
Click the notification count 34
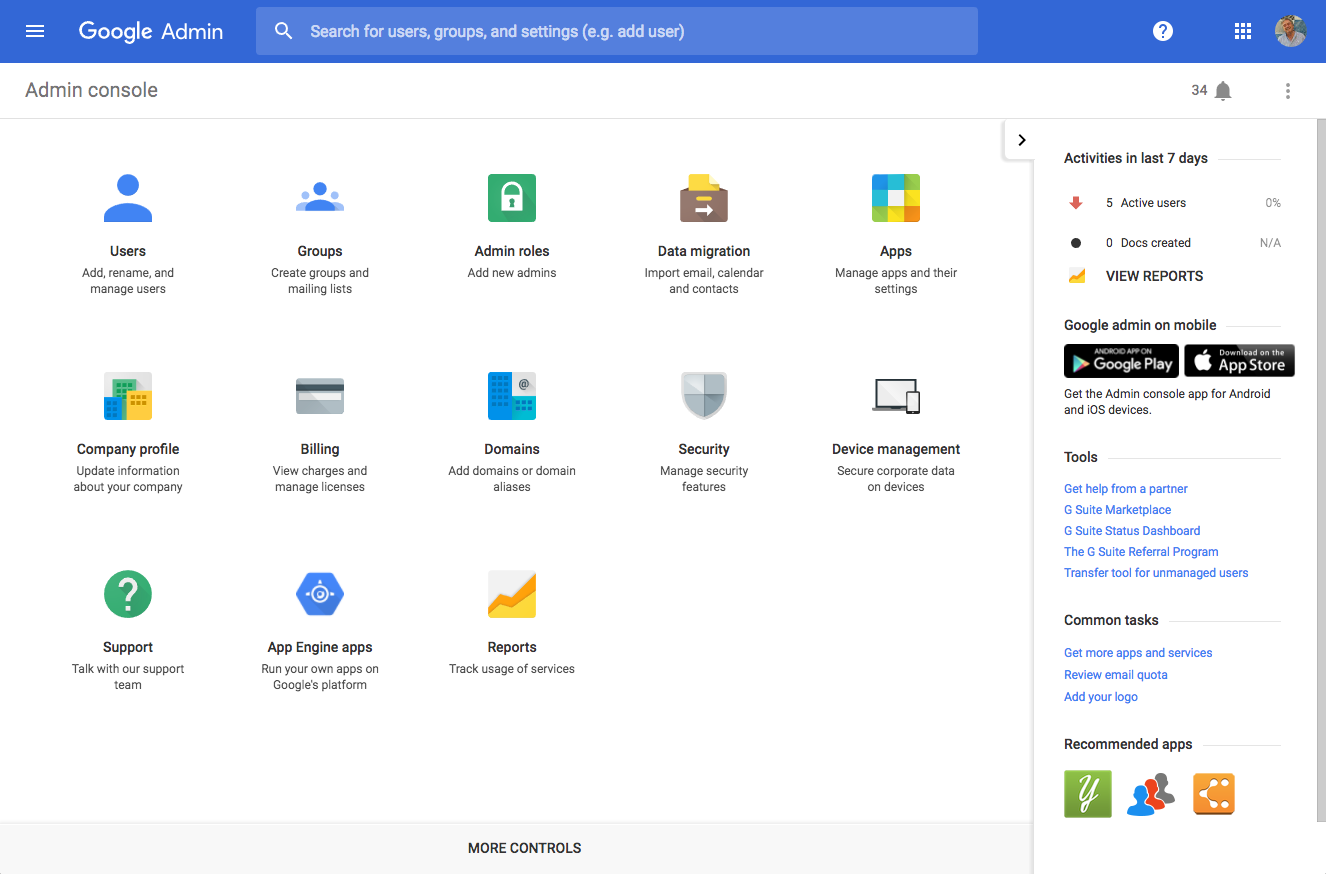tap(1199, 90)
